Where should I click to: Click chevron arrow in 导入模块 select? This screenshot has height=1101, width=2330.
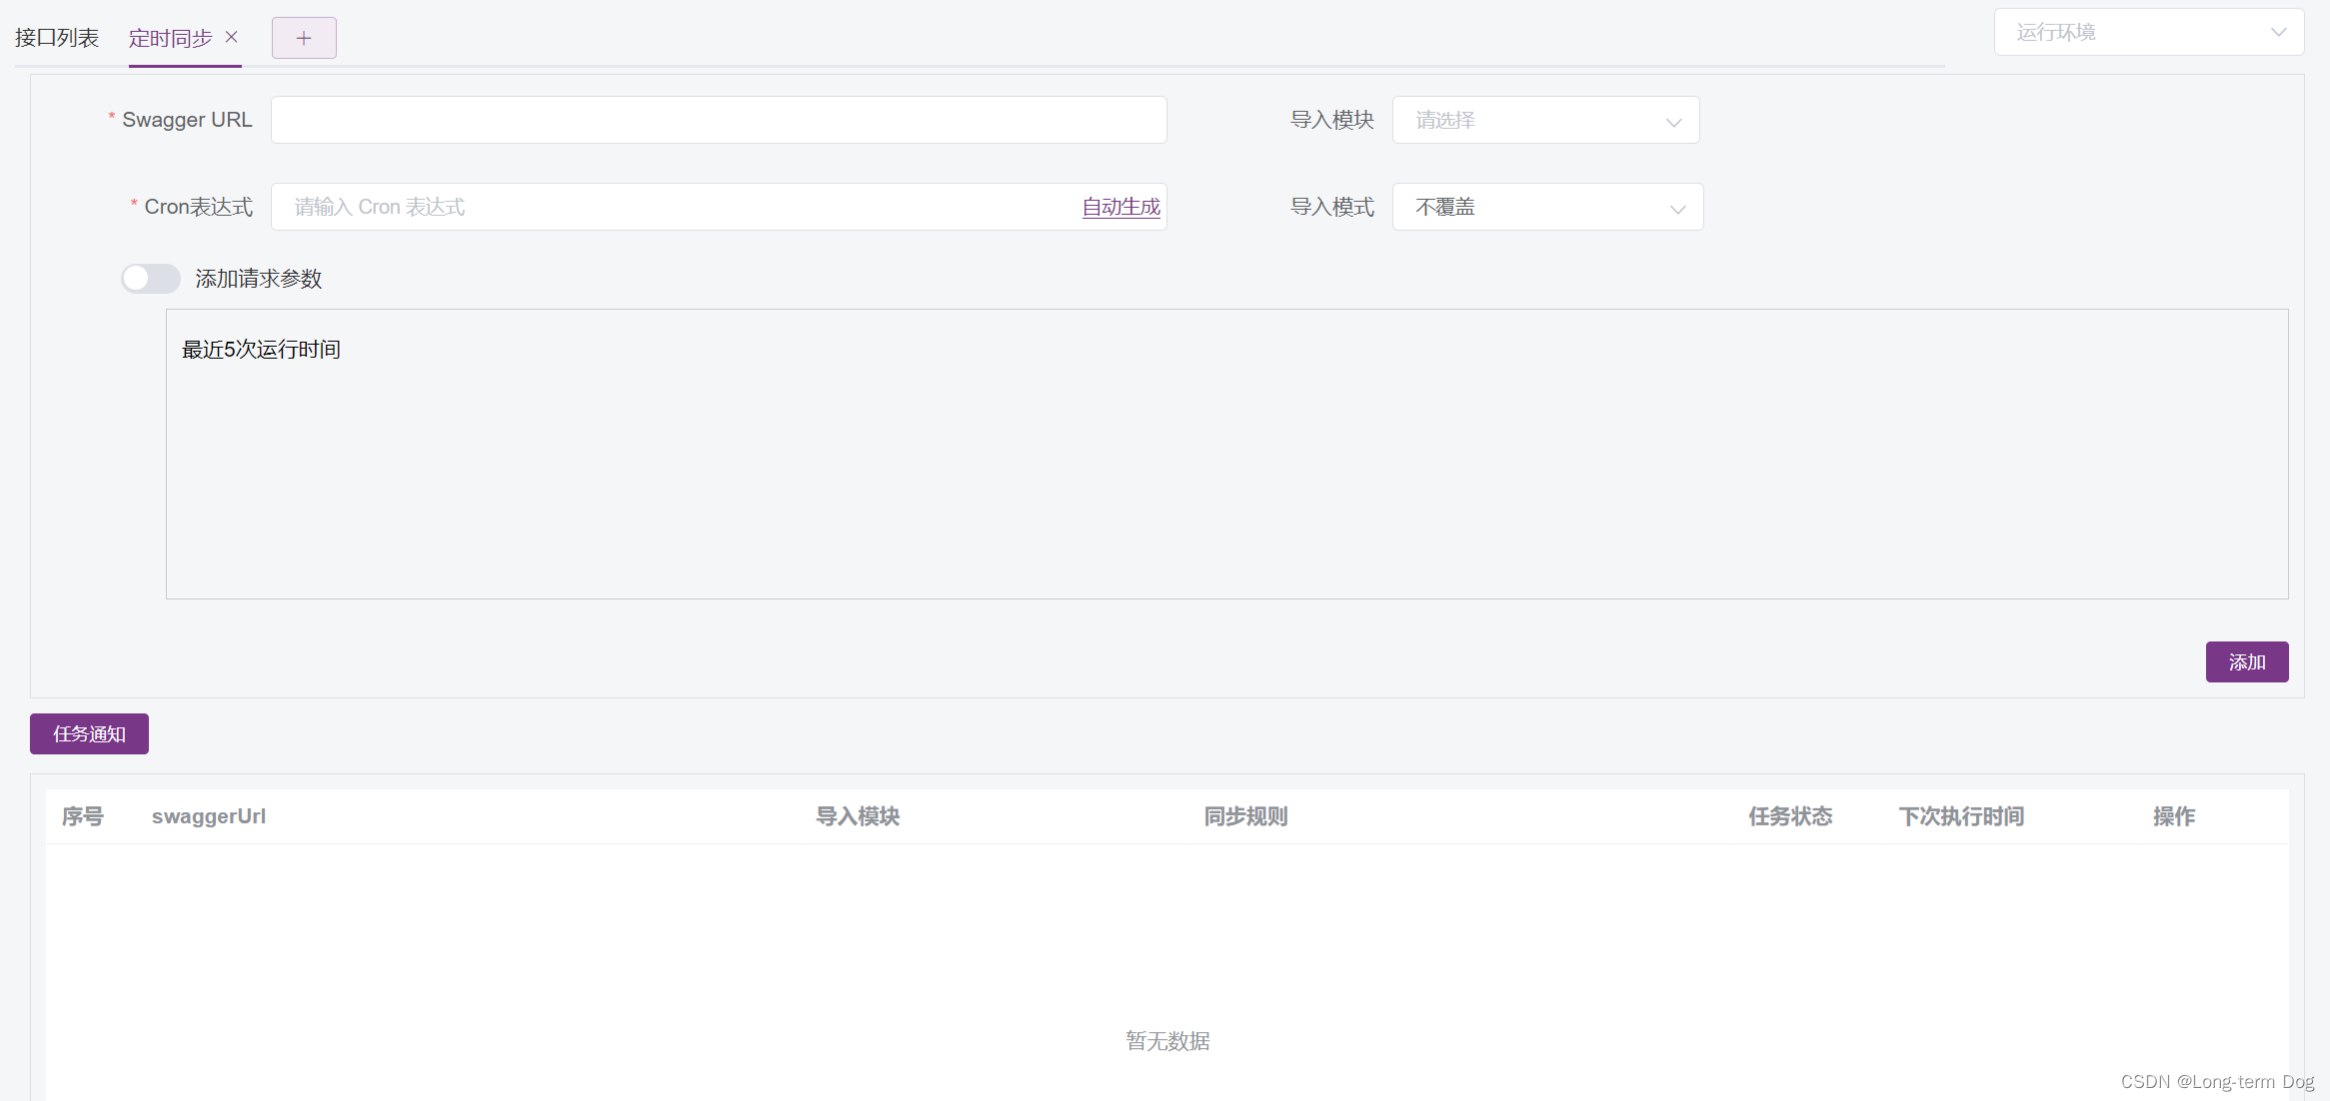pyautogui.click(x=1673, y=122)
